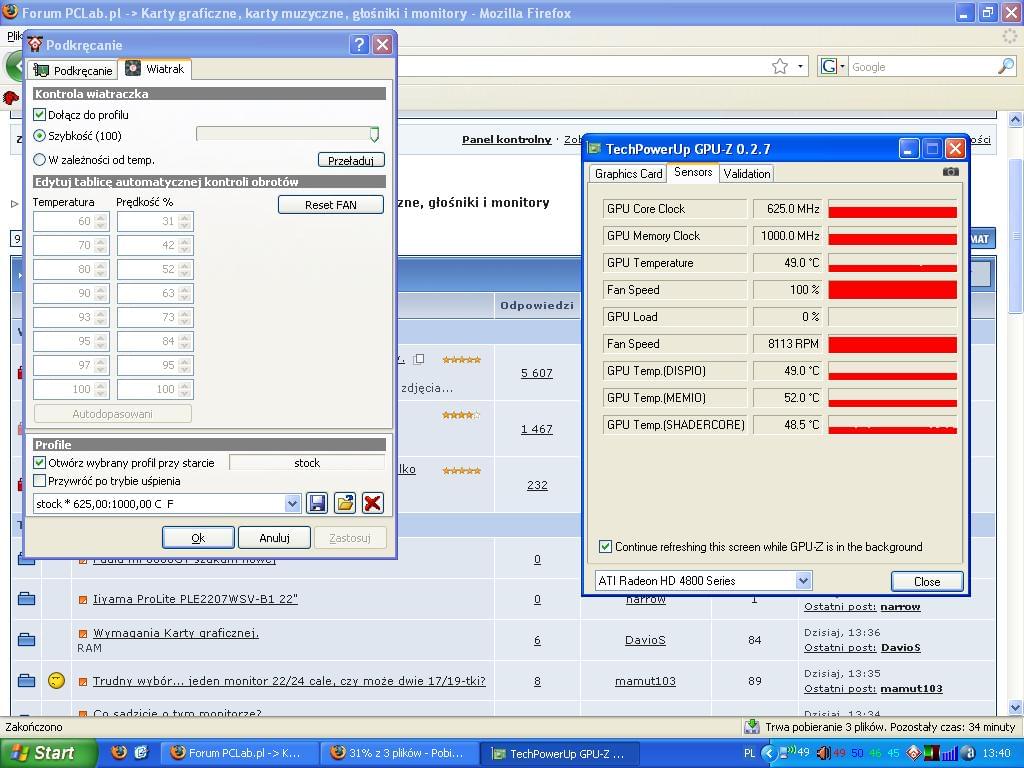Enable 'Przywróć po trybie uśpienia' checkbox
The image size is (1024, 768).
tap(40, 481)
